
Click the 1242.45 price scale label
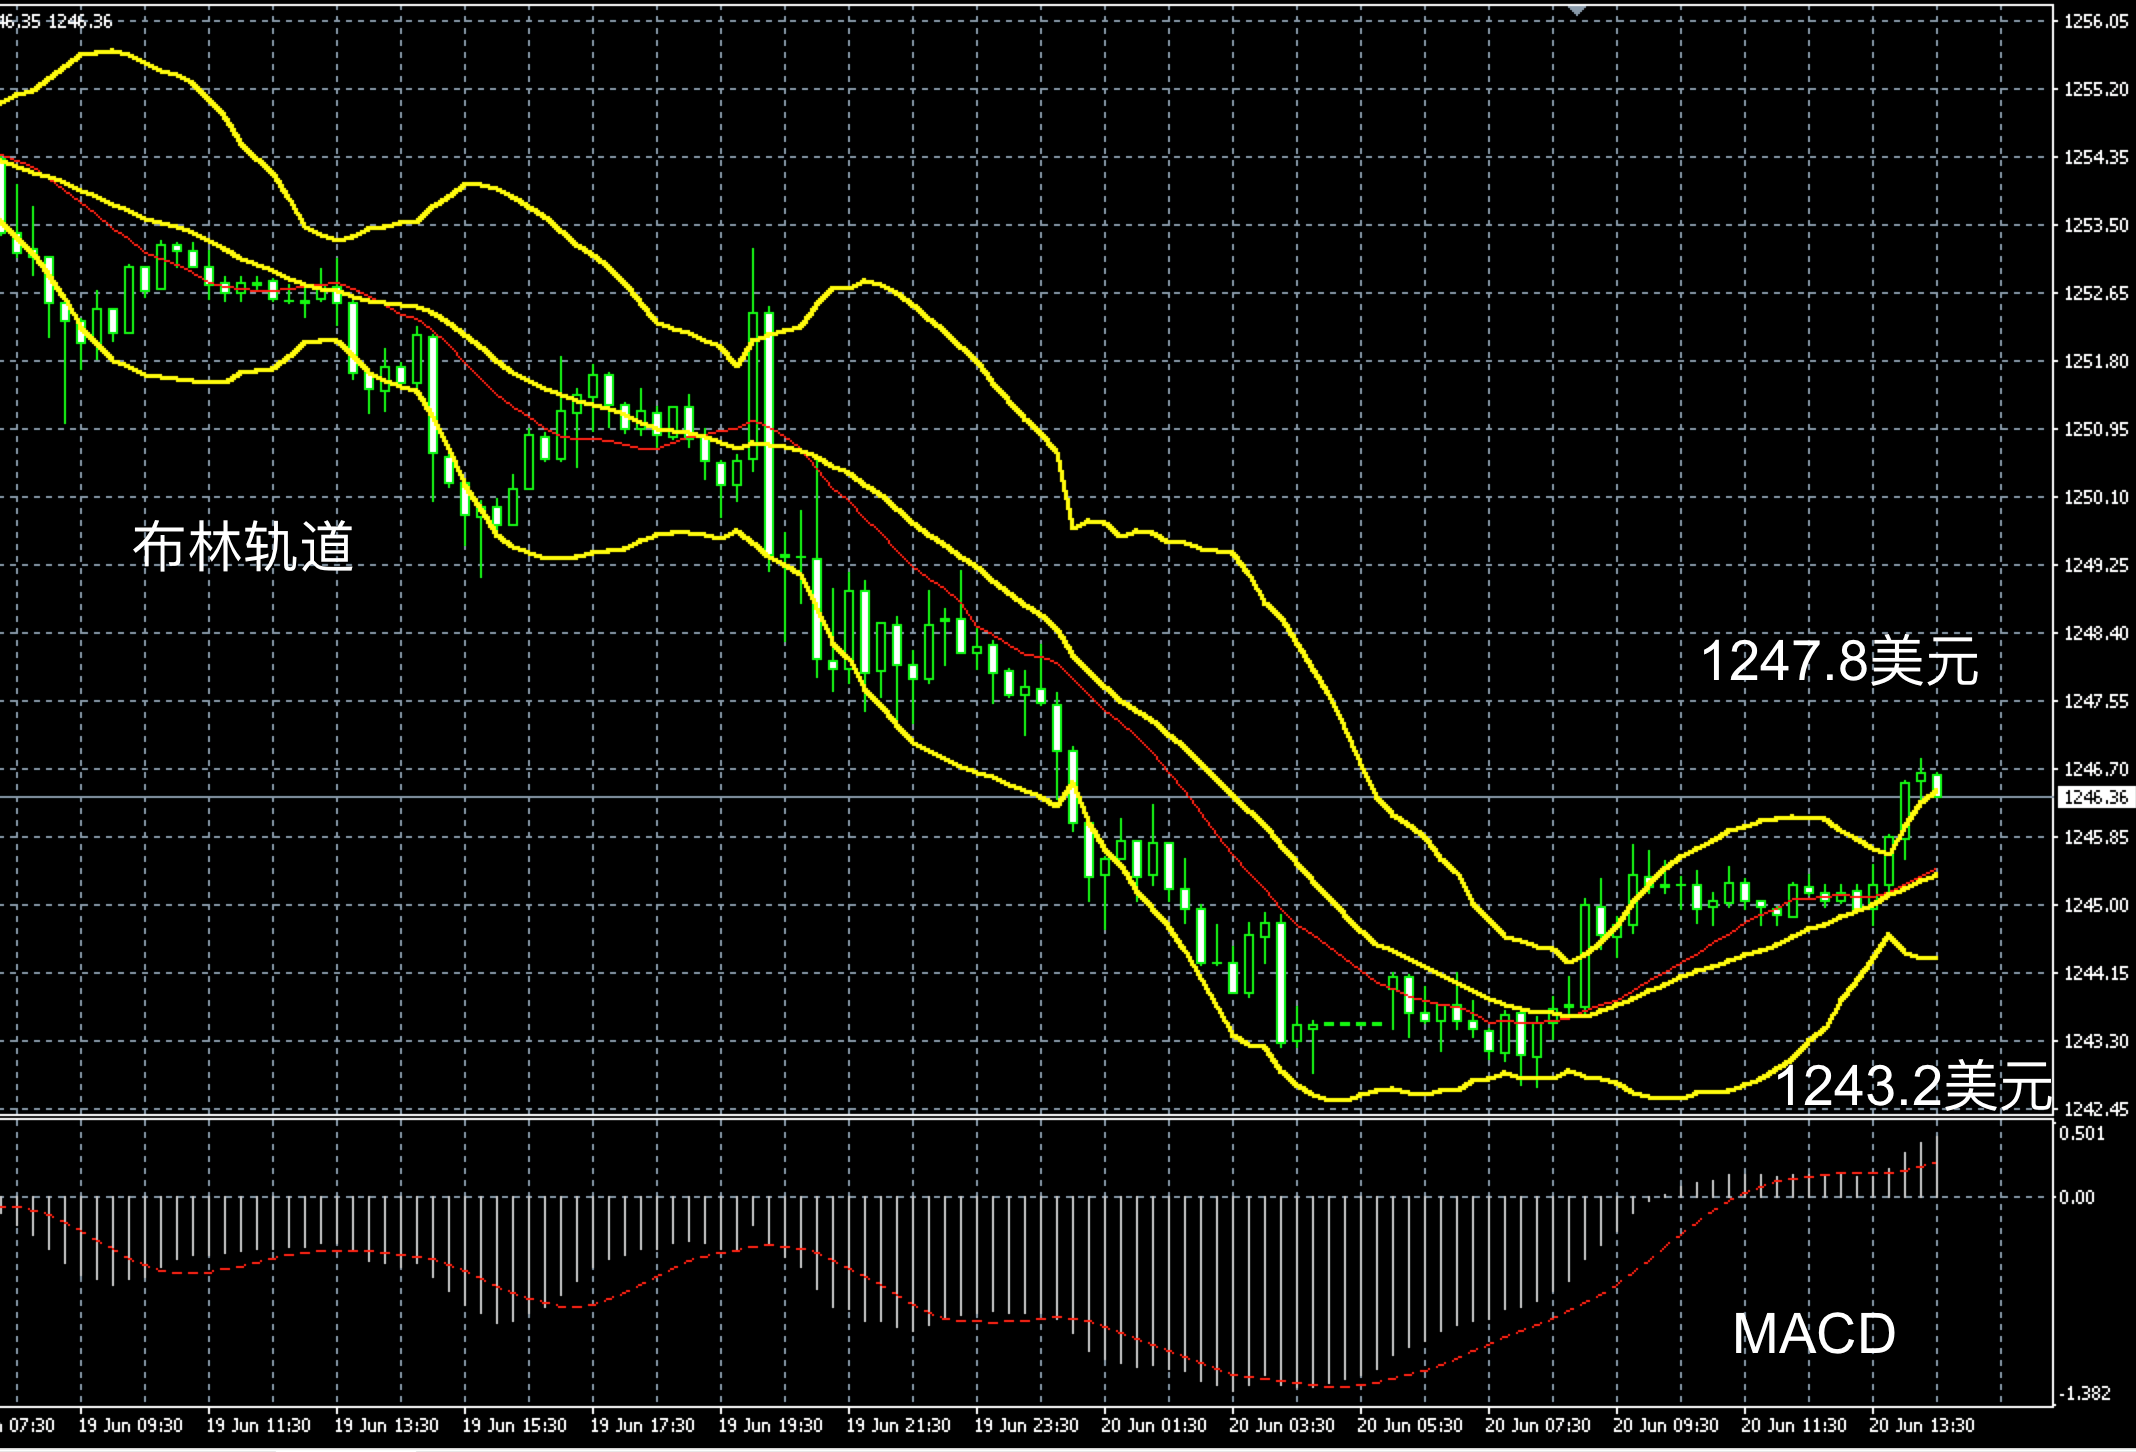[x=2096, y=1109]
